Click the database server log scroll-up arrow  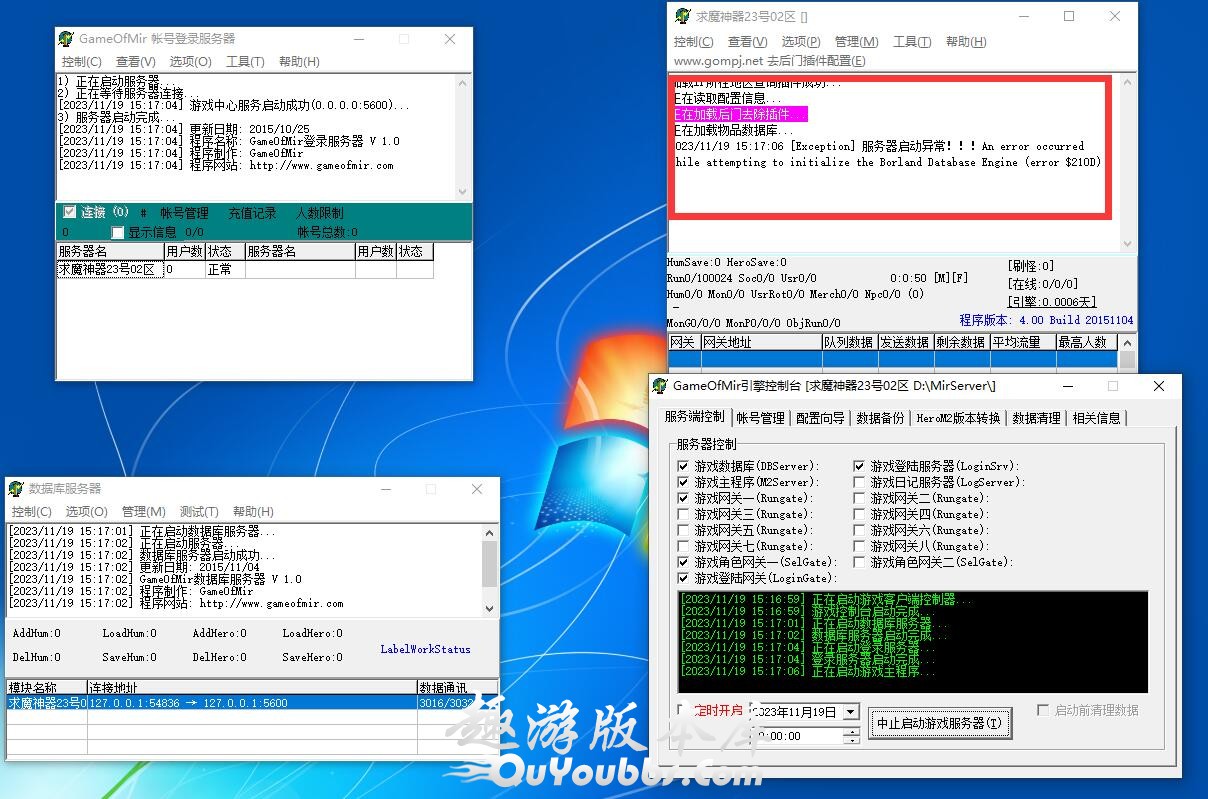pos(489,533)
